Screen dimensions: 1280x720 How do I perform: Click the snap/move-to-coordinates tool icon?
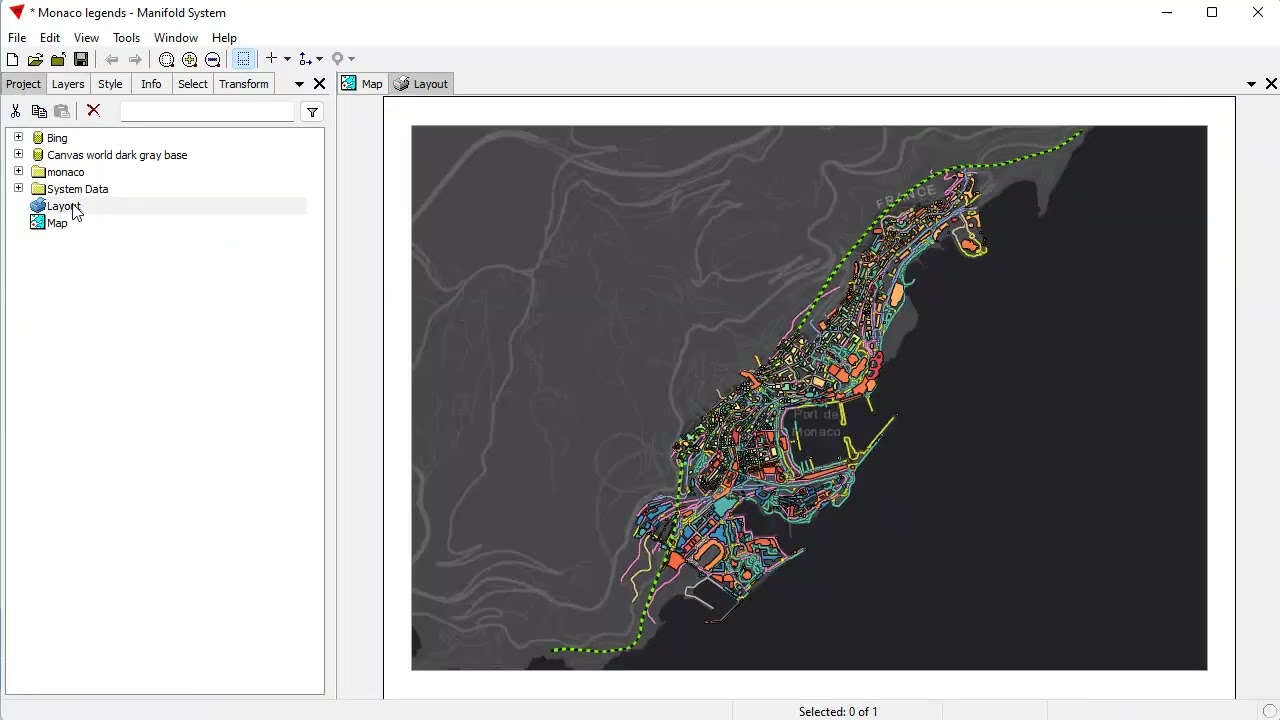(305, 59)
